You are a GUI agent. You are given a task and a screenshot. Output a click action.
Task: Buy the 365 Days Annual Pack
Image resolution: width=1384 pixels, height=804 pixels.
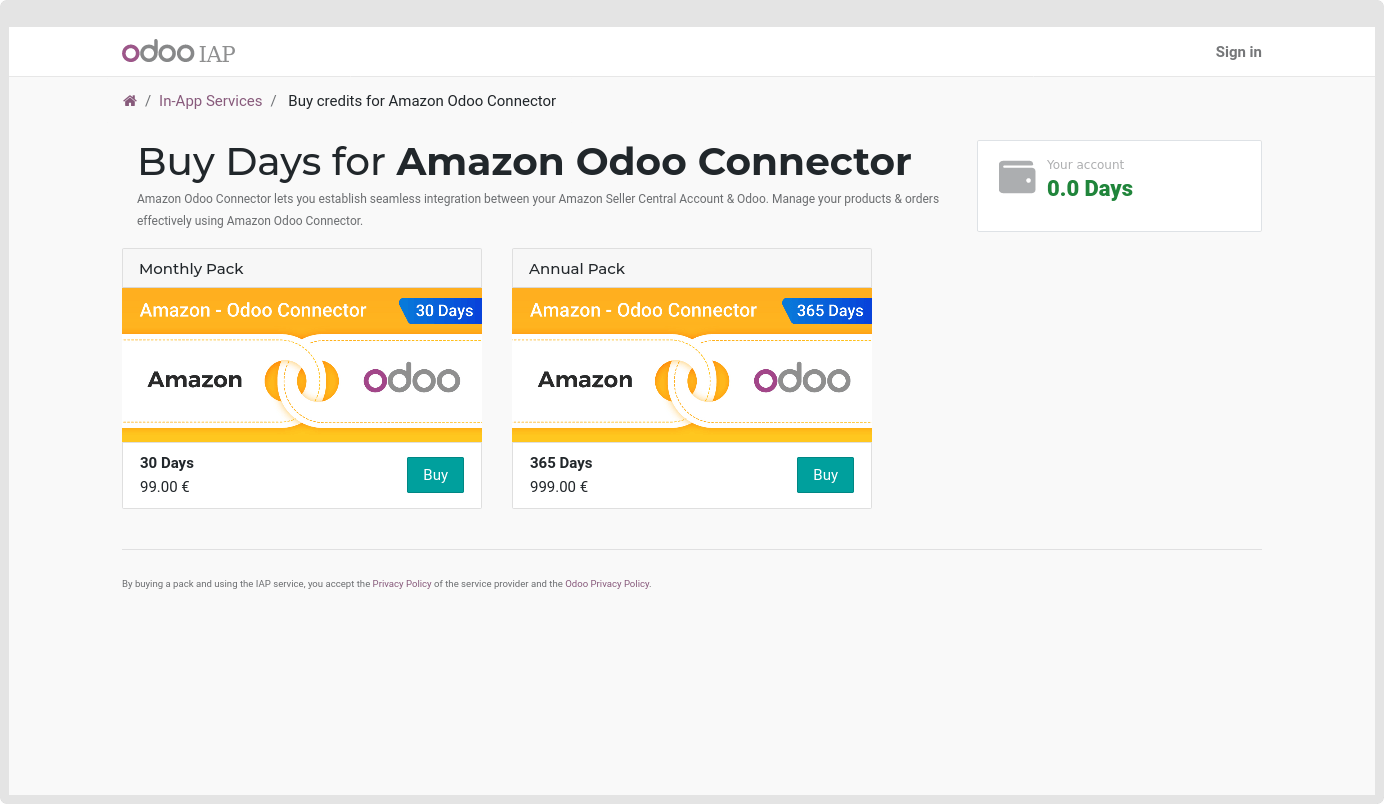click(825, 475)
